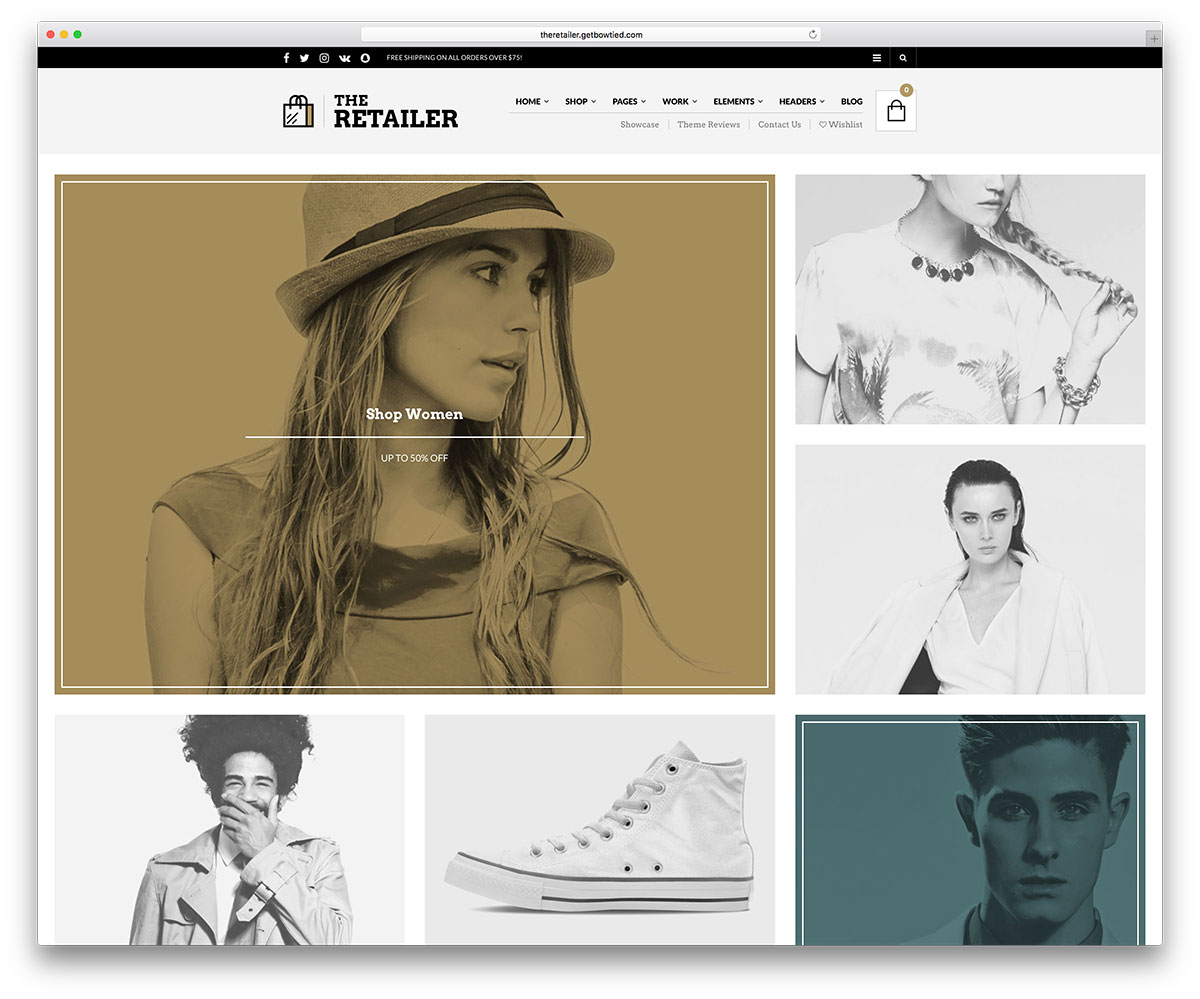Open the shopping bag cart icon
The image size is (1200, 999).
(x=895, y=110)
